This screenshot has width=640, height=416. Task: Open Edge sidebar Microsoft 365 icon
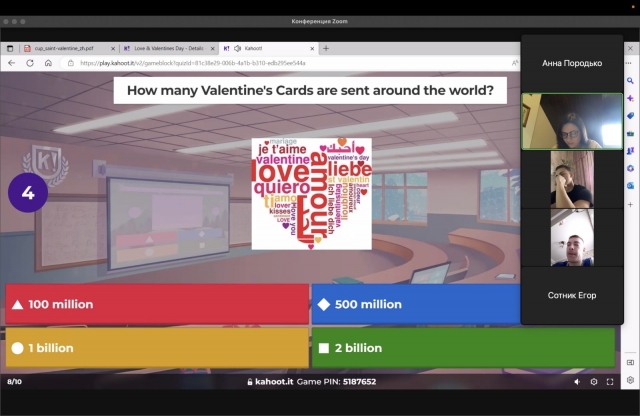630,168
